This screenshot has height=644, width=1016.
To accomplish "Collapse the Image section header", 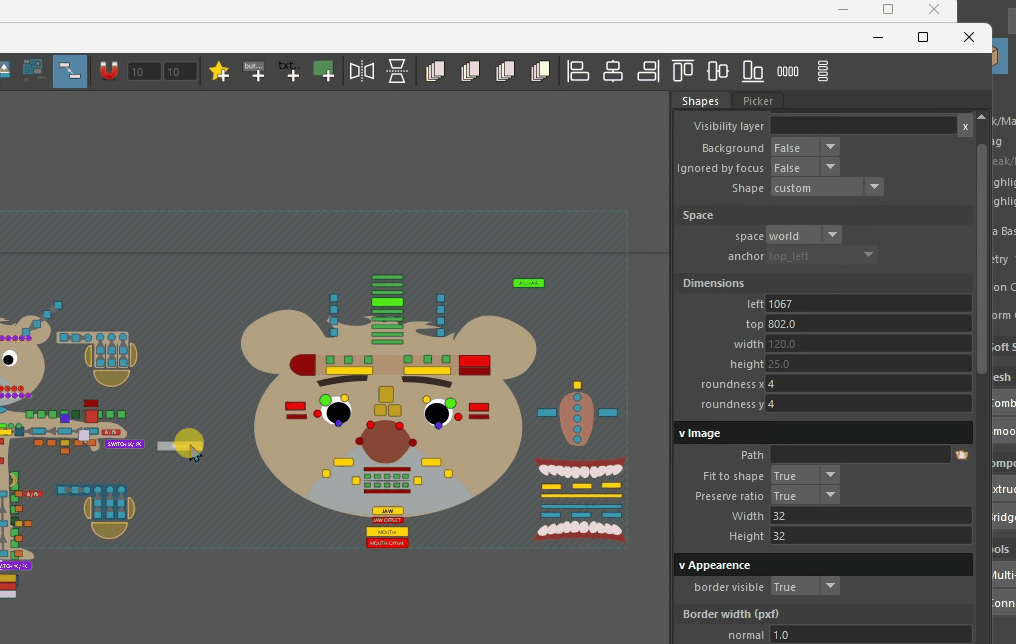I will coord(824,433).
